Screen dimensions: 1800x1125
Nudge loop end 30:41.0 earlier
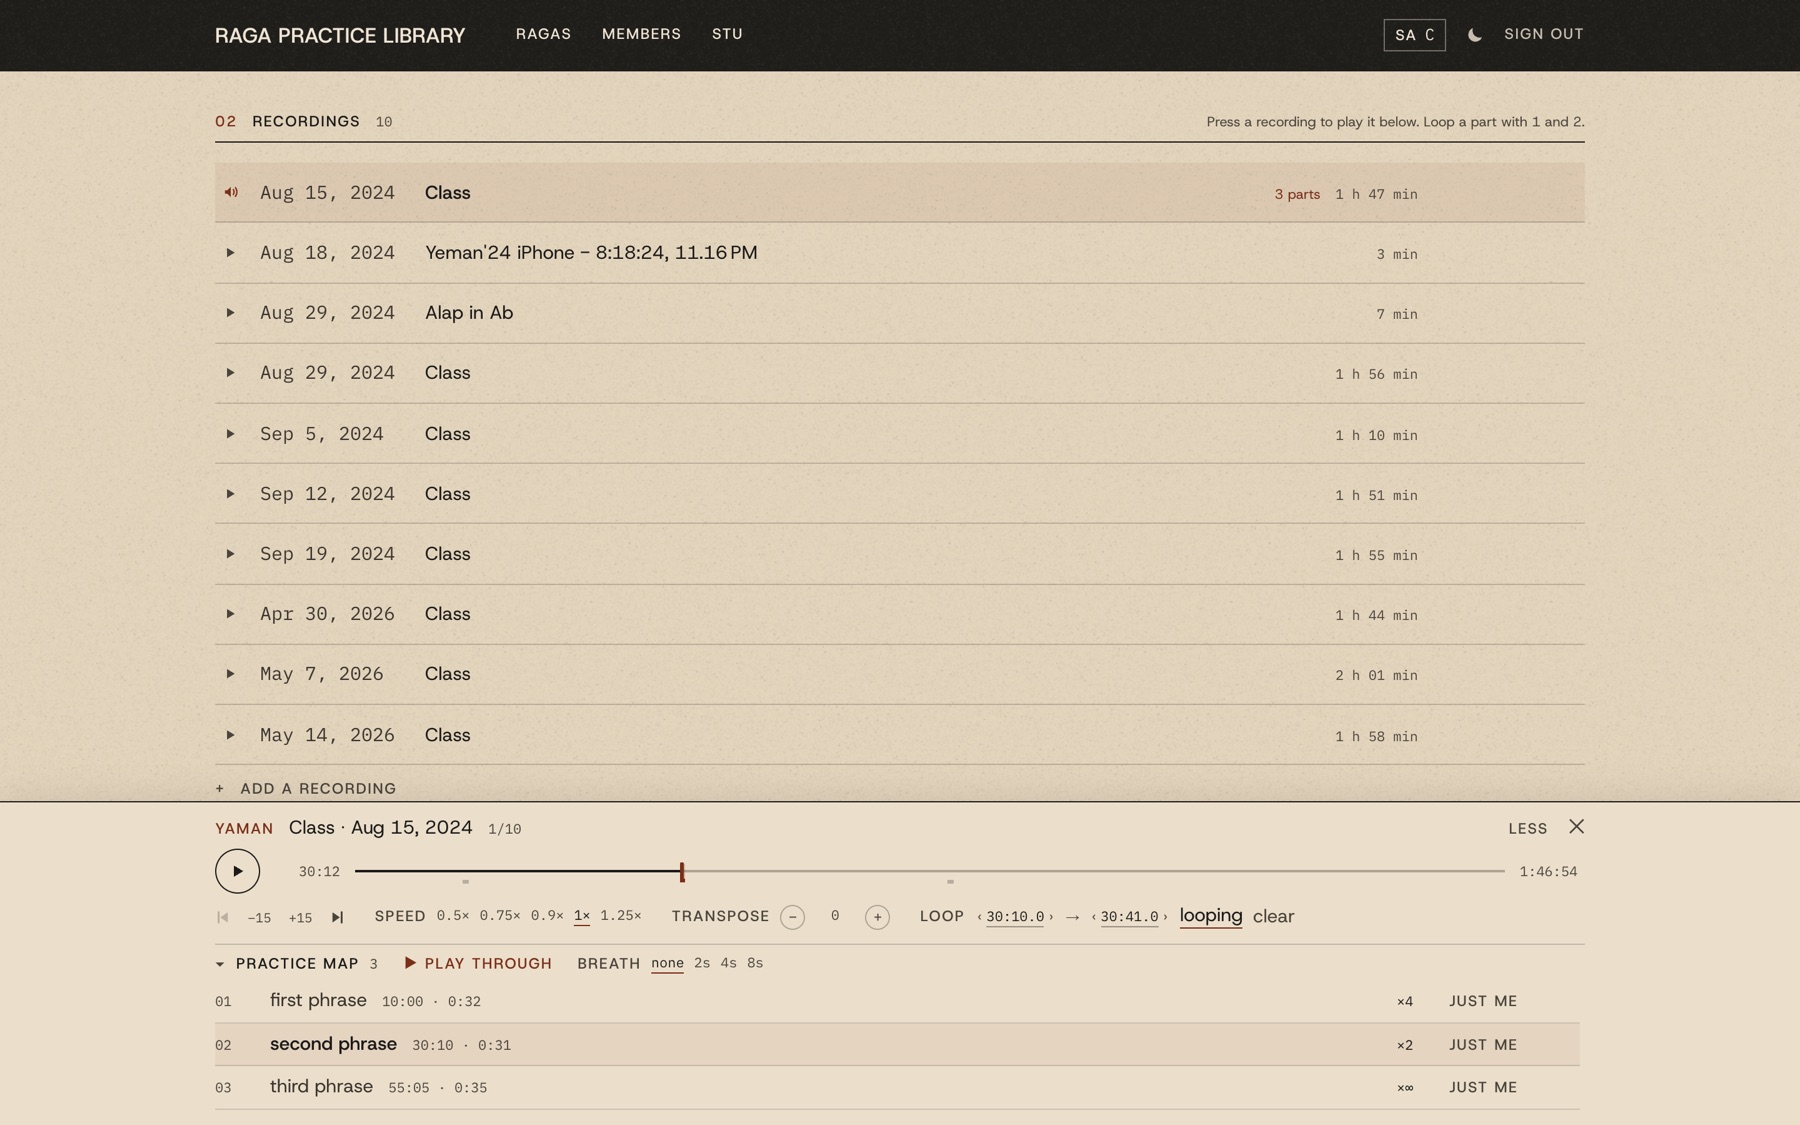pos(1094,917)
